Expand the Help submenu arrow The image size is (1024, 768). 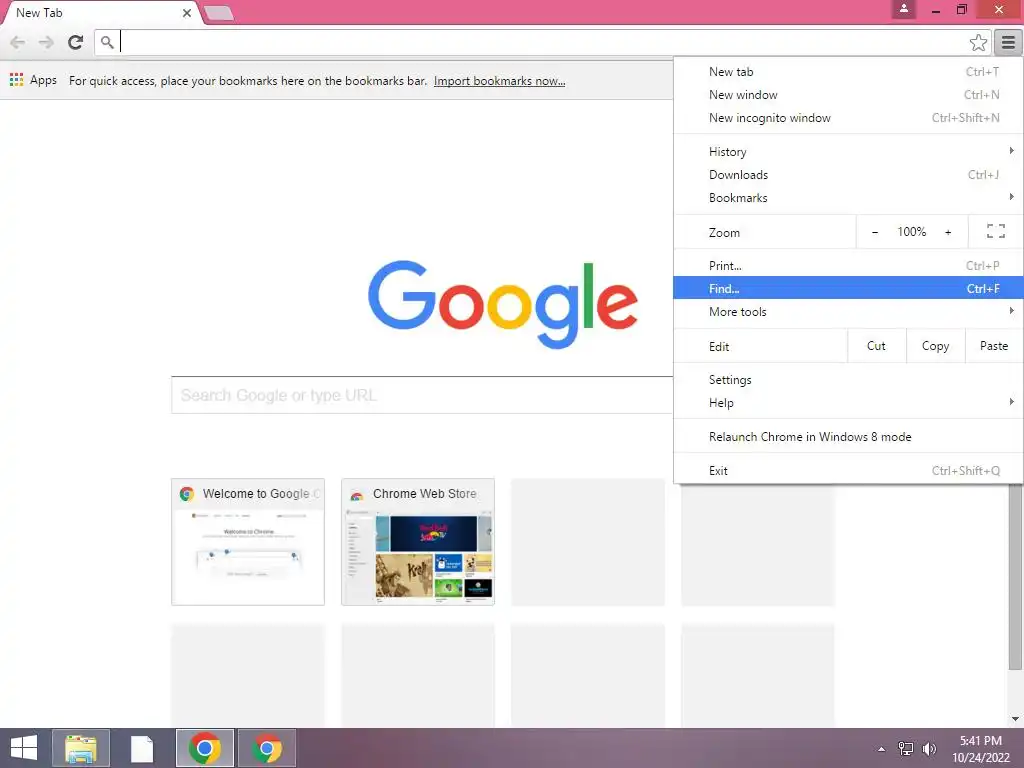tap(1011, 402)
